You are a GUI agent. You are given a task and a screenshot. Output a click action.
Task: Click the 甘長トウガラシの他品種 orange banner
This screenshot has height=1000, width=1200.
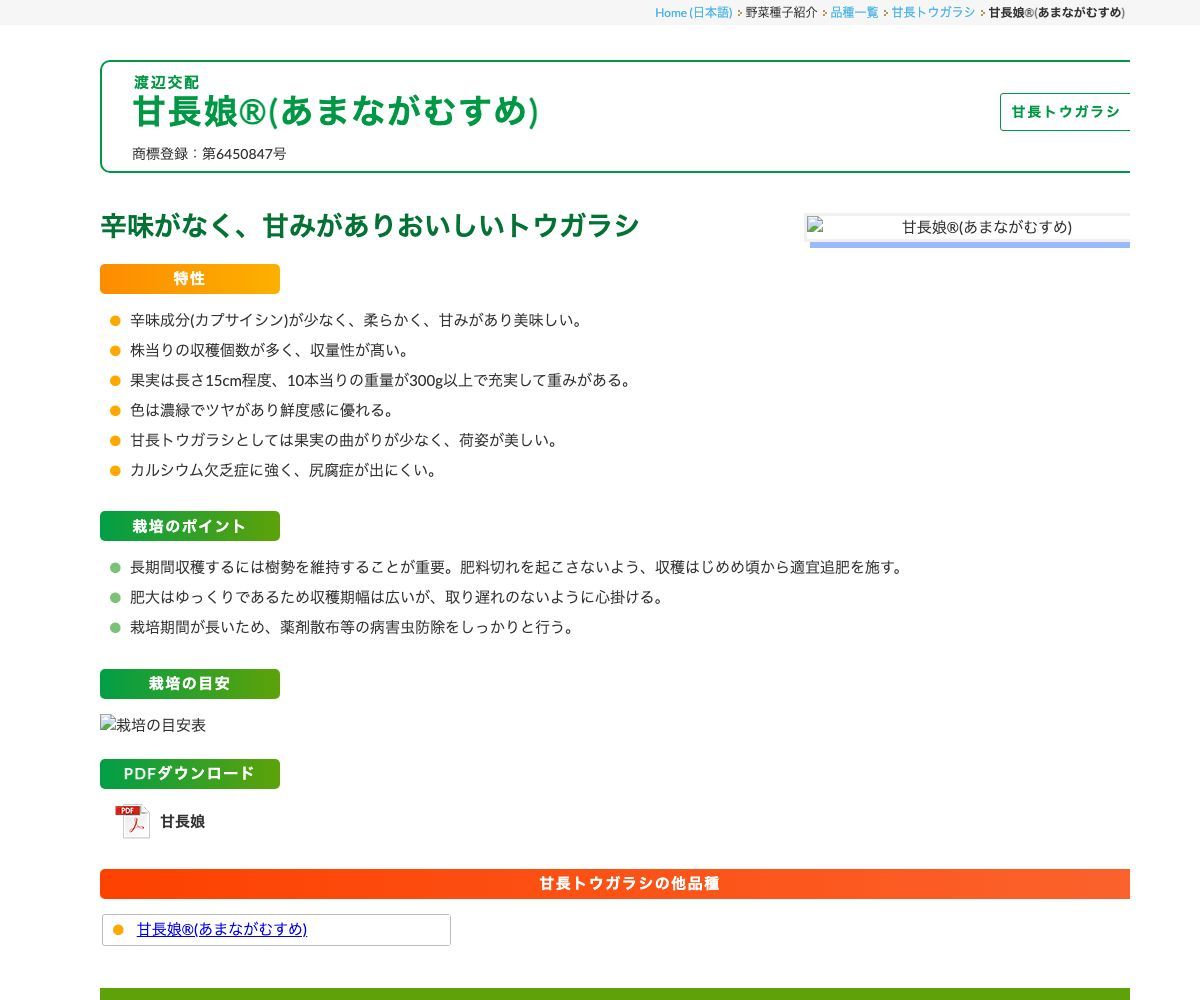tap(628, 884)
